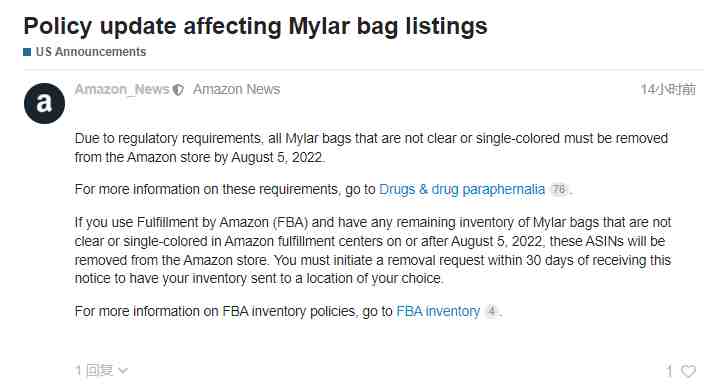
Task: Click the 4 click-count badge after FBA inventory
Action: pyautogui.click(x=491, y=311)
